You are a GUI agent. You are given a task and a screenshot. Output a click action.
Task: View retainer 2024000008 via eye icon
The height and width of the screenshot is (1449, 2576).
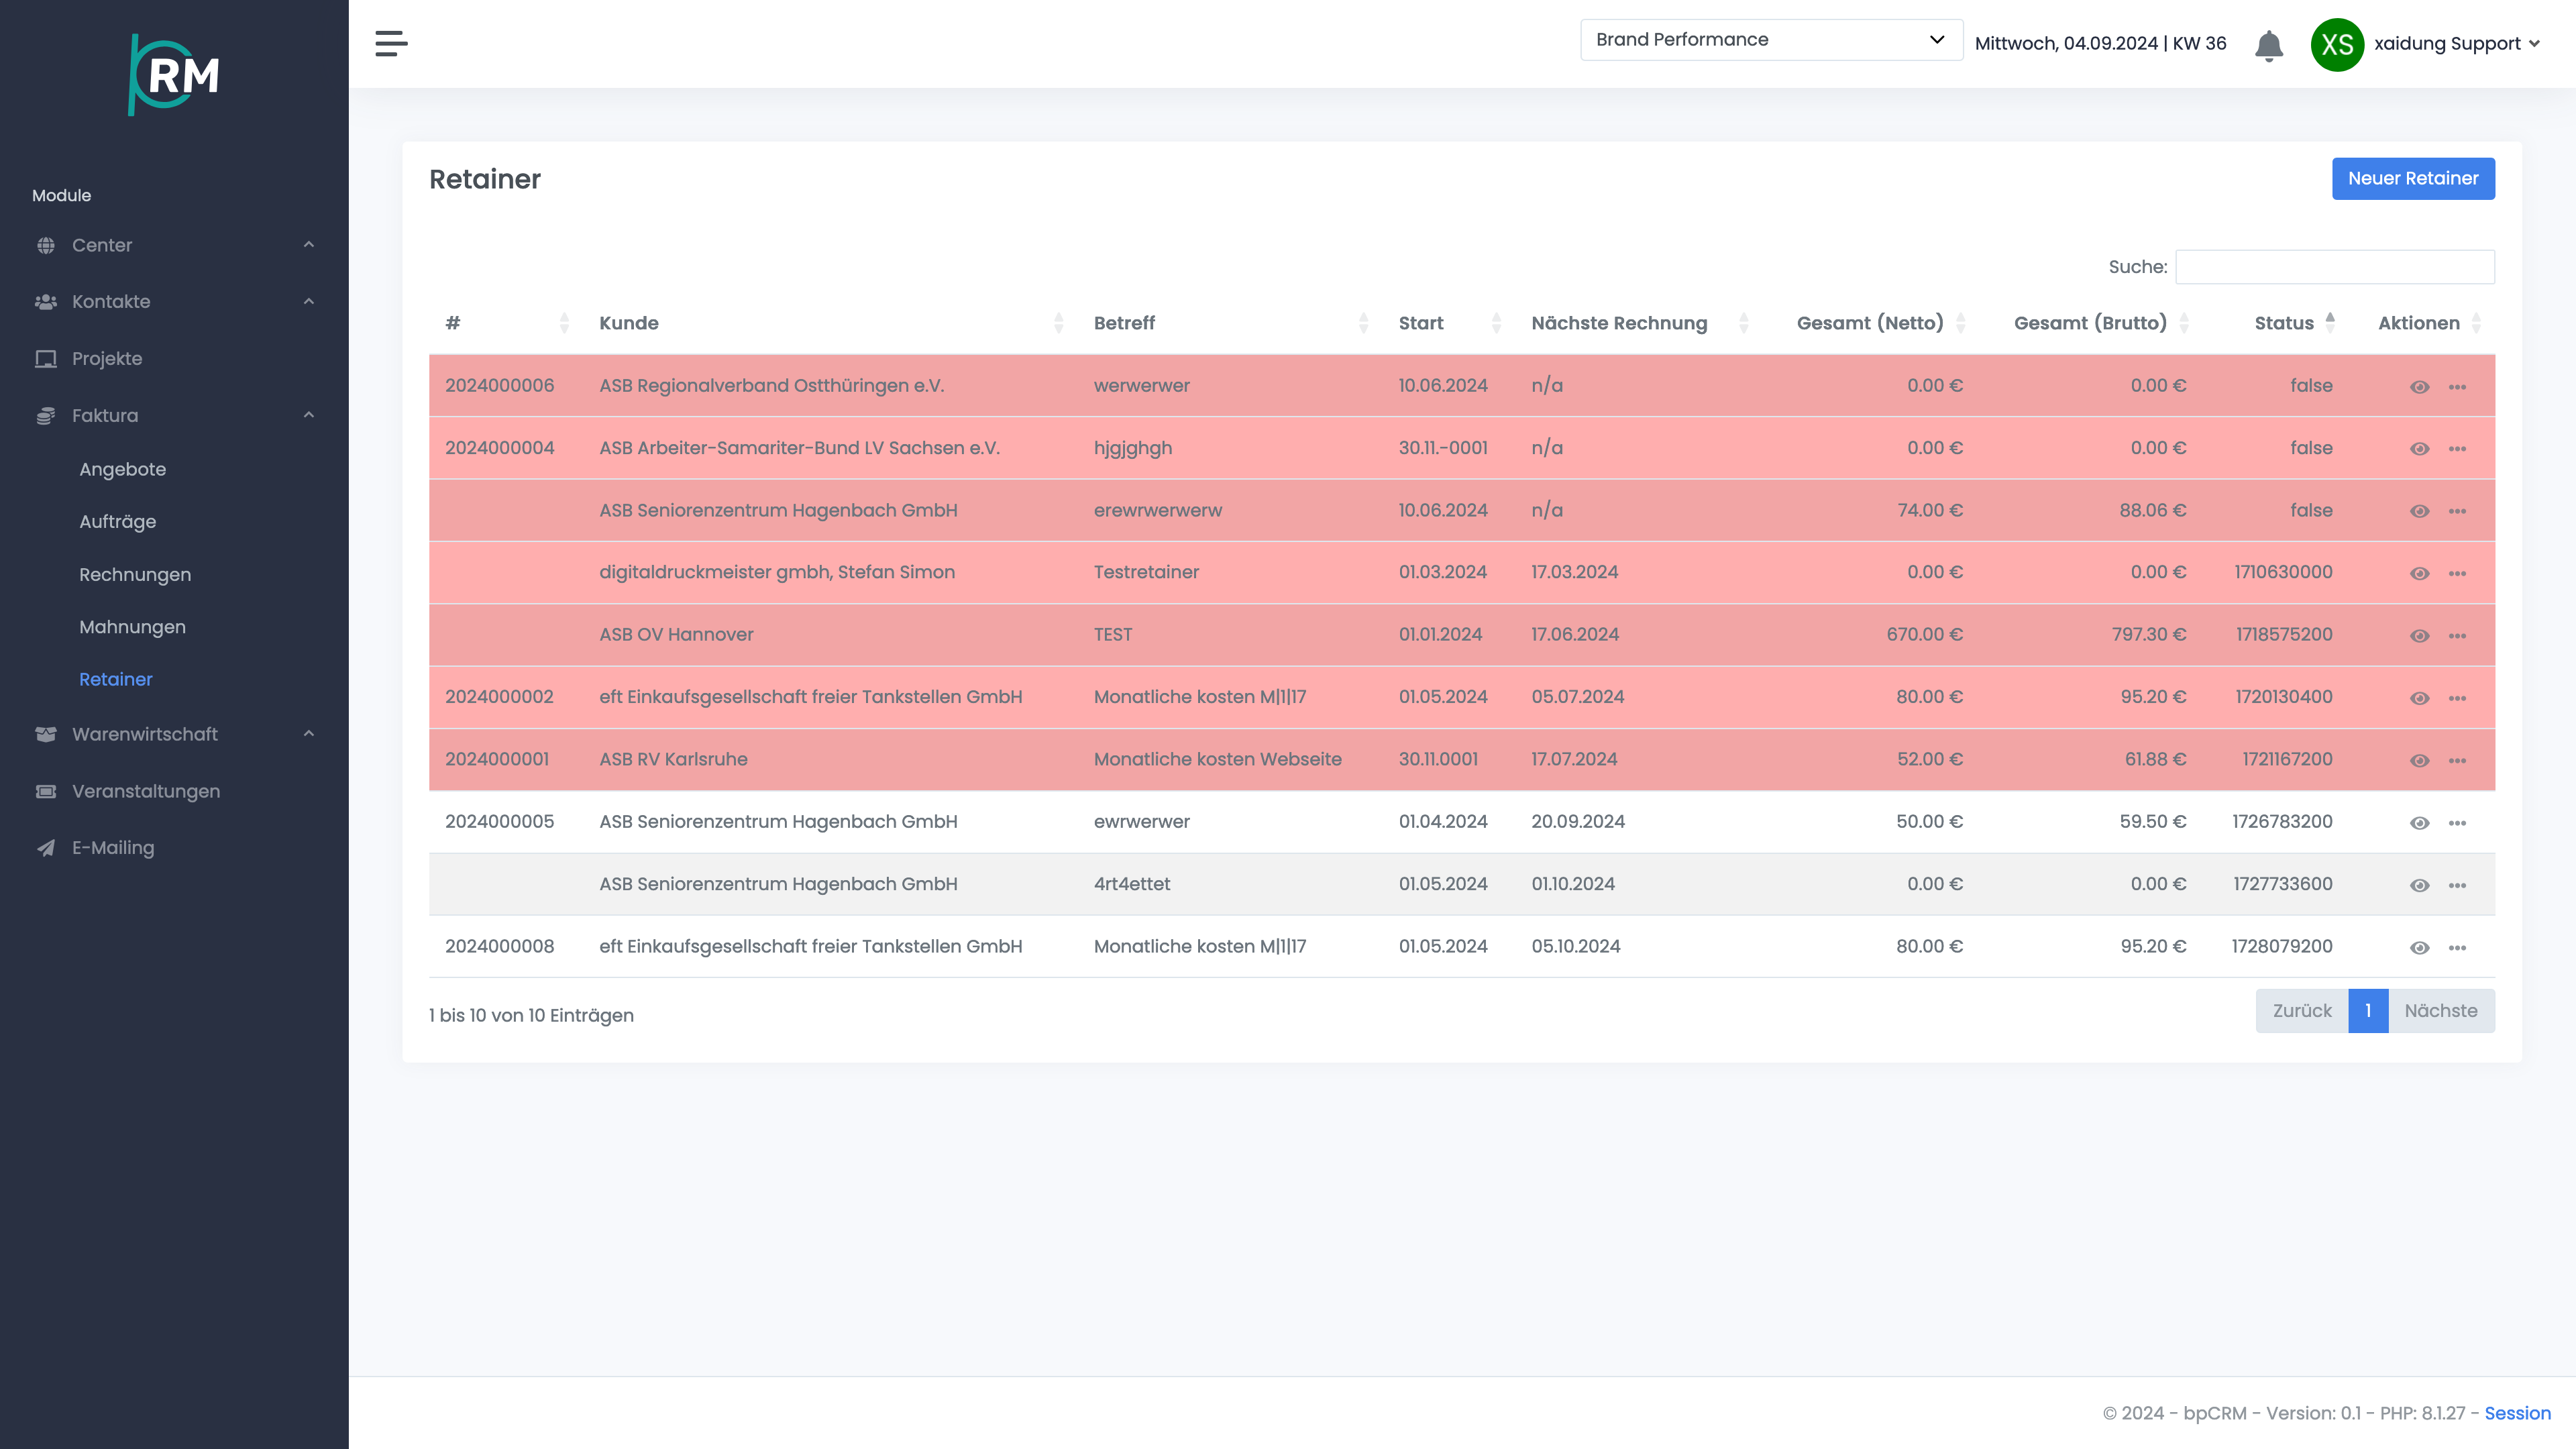2419,947
